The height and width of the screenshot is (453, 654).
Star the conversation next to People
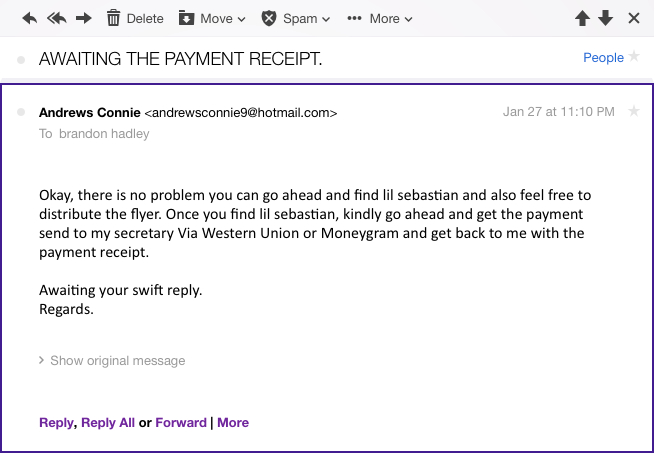633,57
